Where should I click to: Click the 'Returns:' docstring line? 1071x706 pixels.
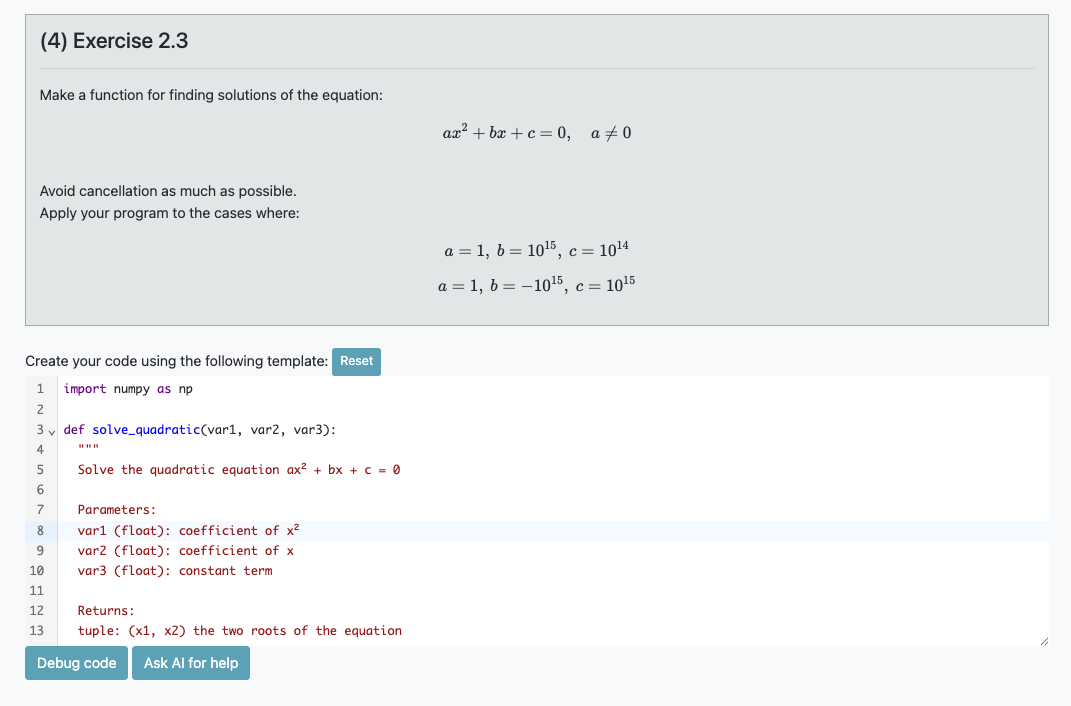pyautogui.click(x=106, y=611)
